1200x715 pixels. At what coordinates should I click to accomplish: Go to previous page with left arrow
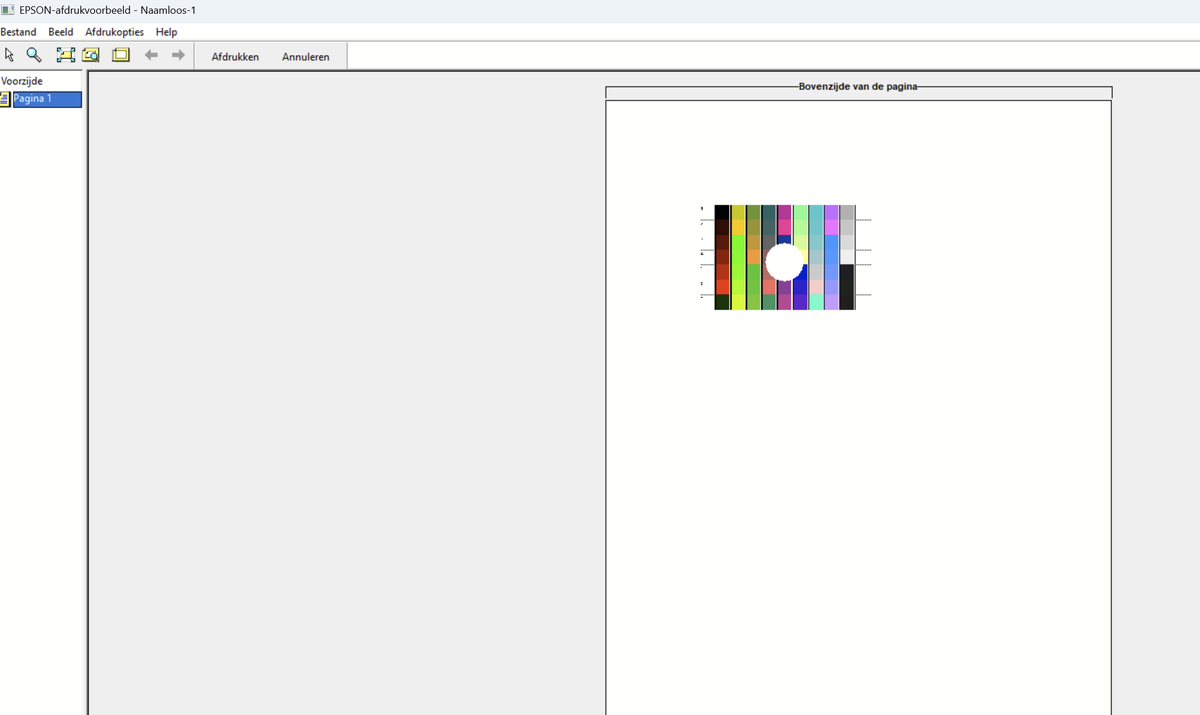pos(152,56)
